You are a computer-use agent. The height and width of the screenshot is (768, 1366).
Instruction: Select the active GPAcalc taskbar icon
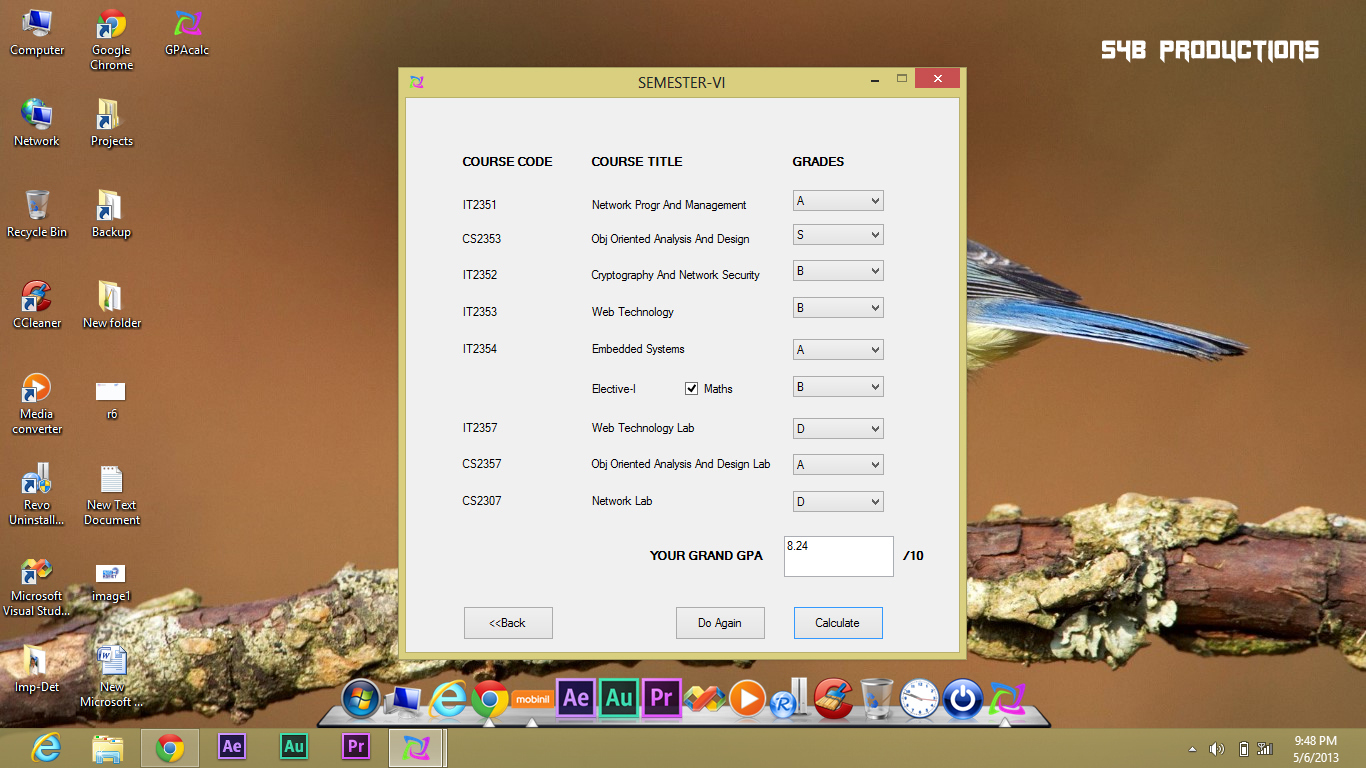tap(415, 747)
